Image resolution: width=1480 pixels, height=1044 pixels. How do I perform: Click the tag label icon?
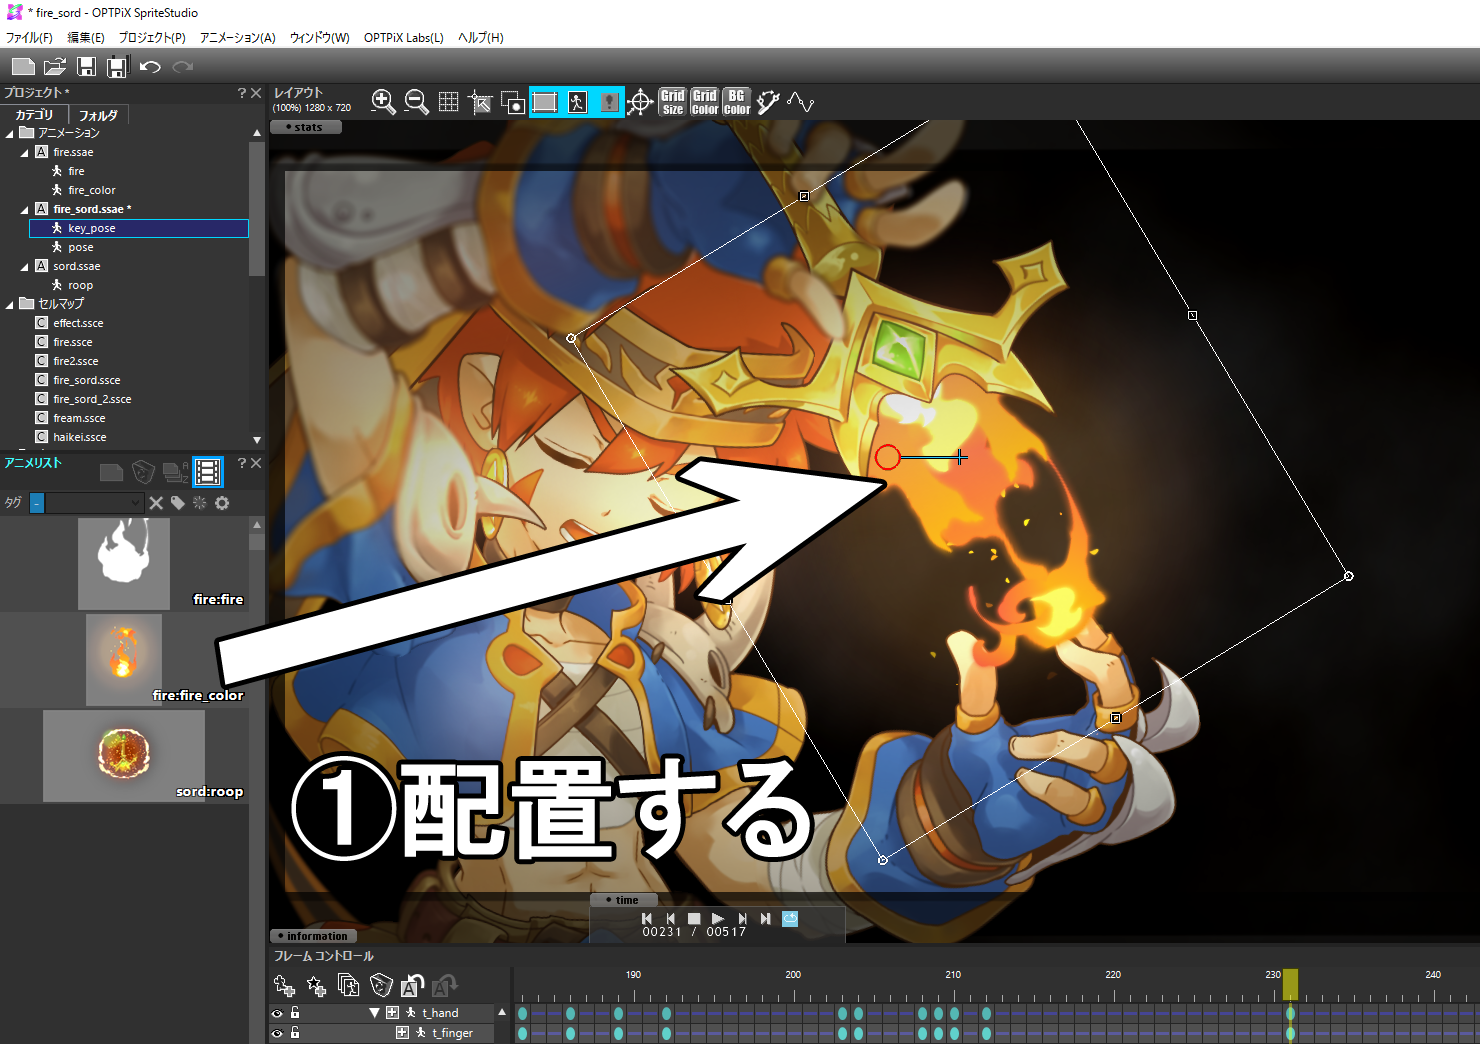(x=178, y=503)
